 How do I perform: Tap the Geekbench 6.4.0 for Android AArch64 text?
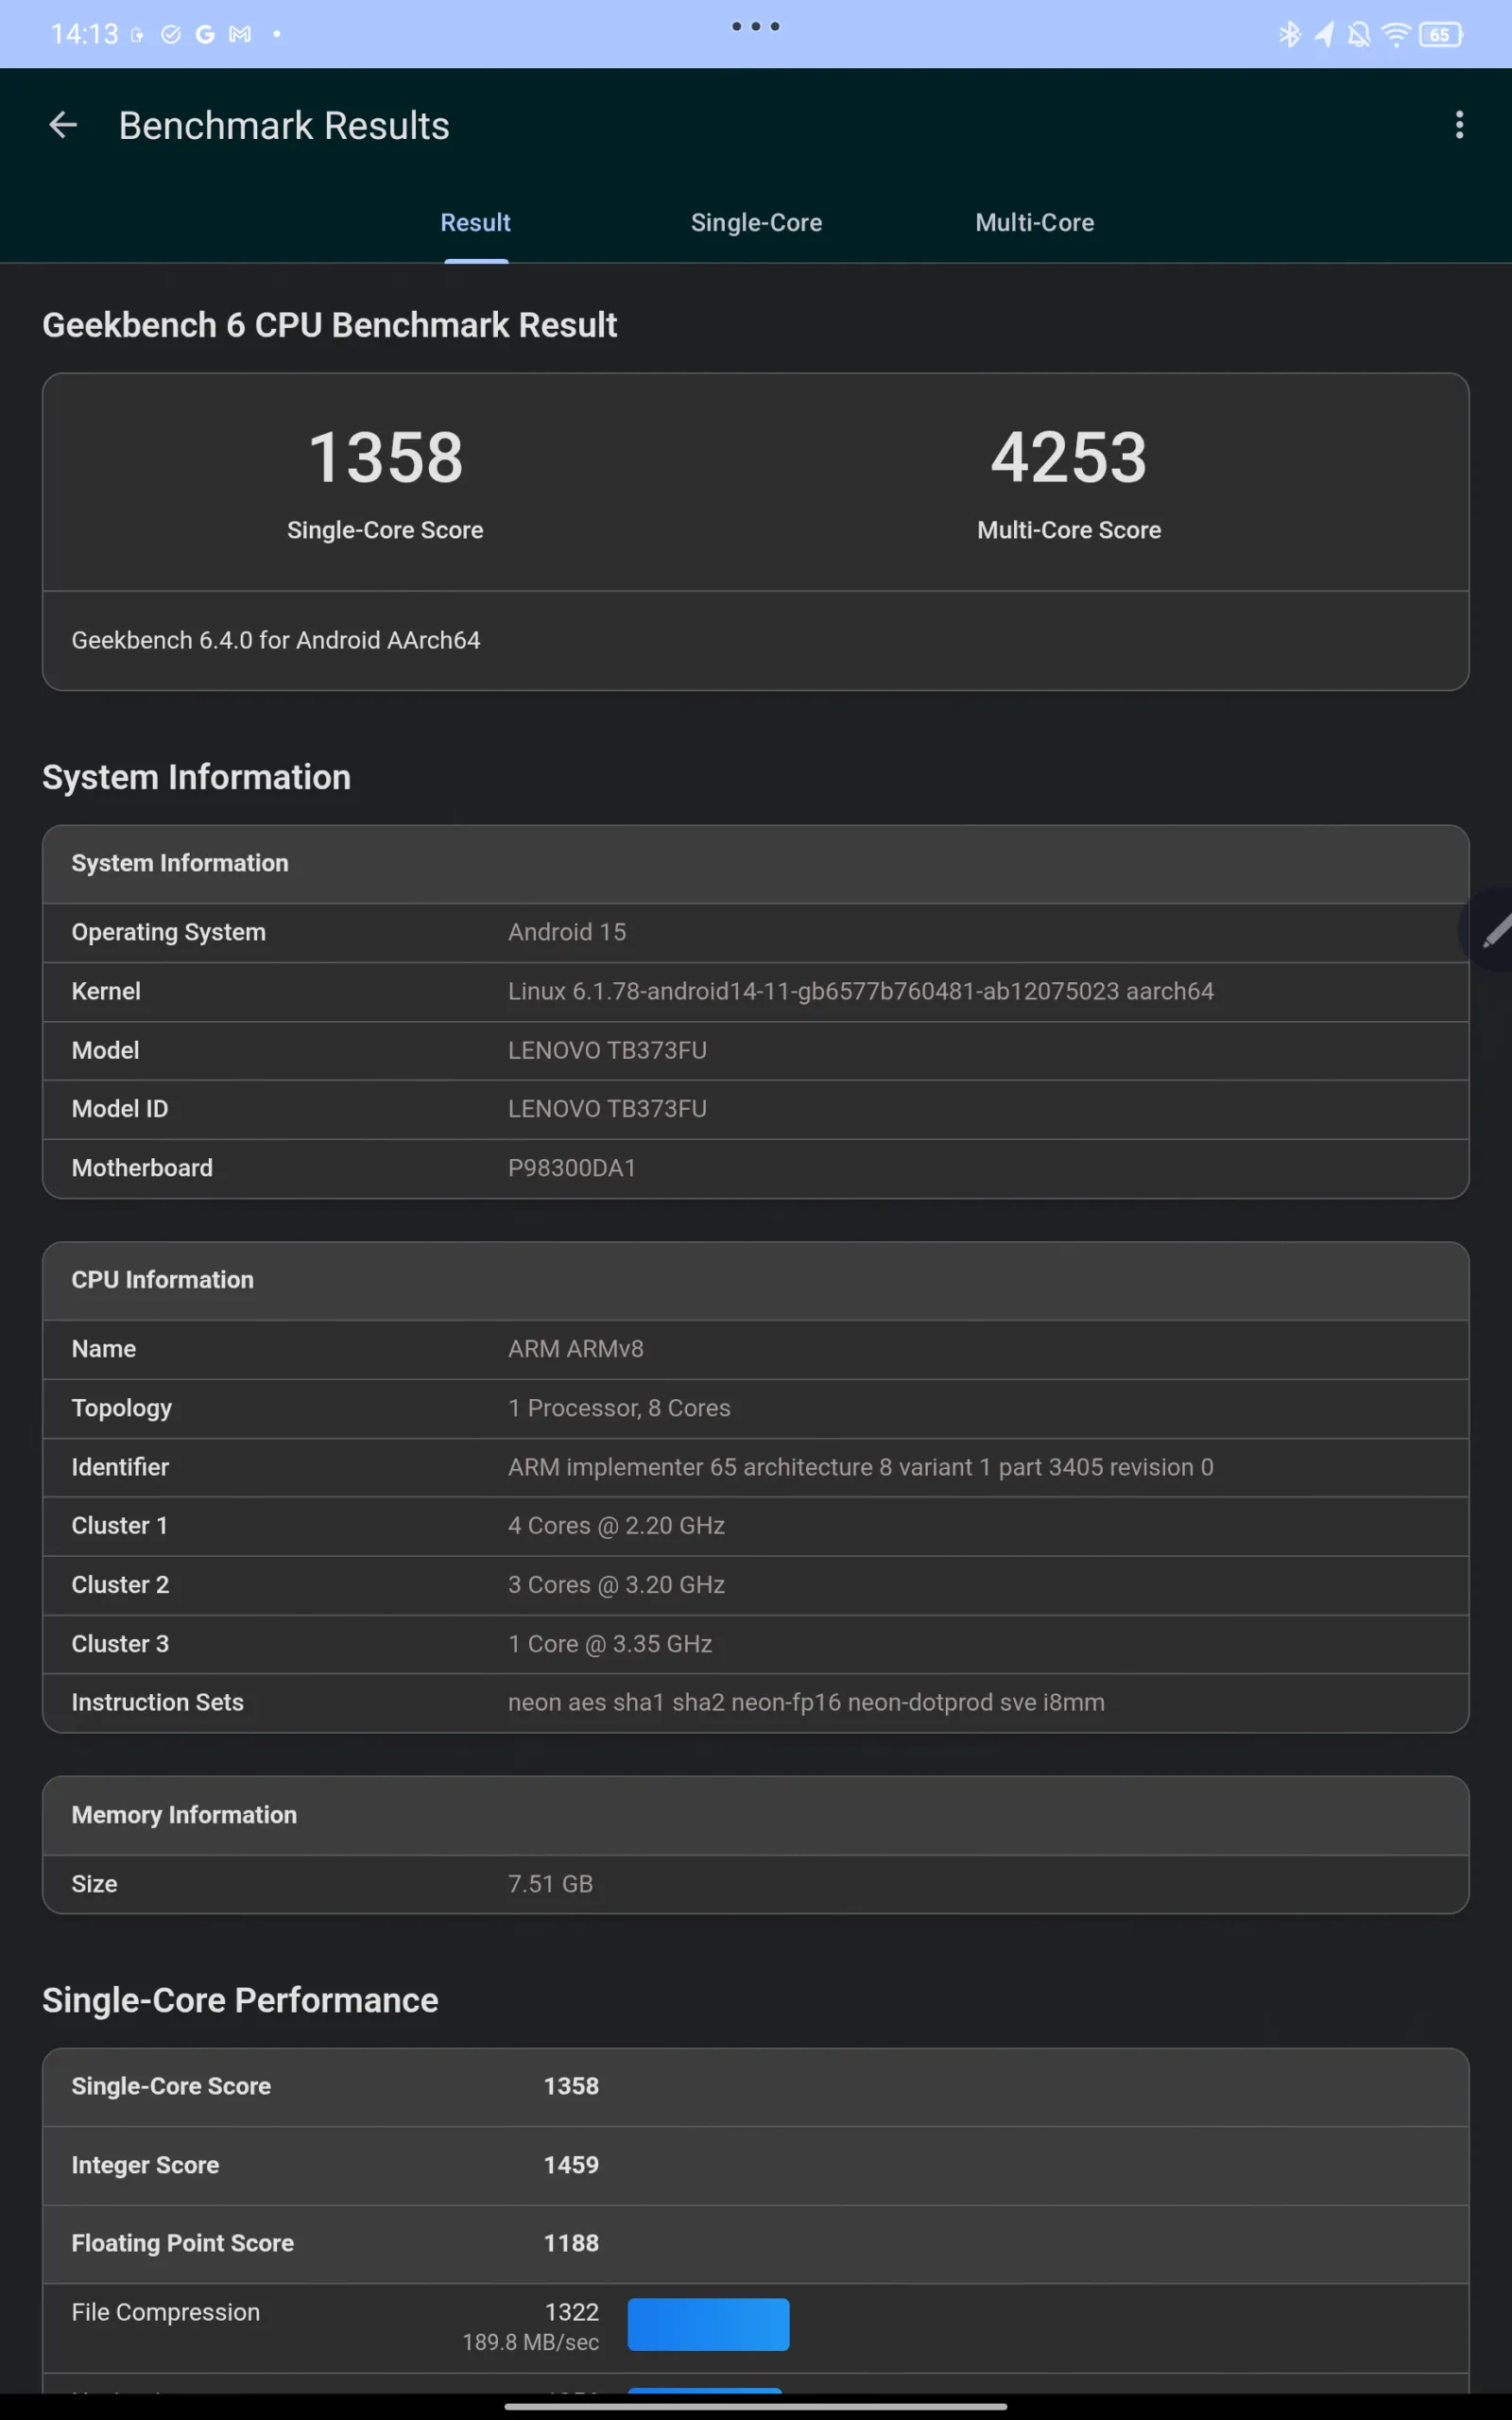(276, 640)
